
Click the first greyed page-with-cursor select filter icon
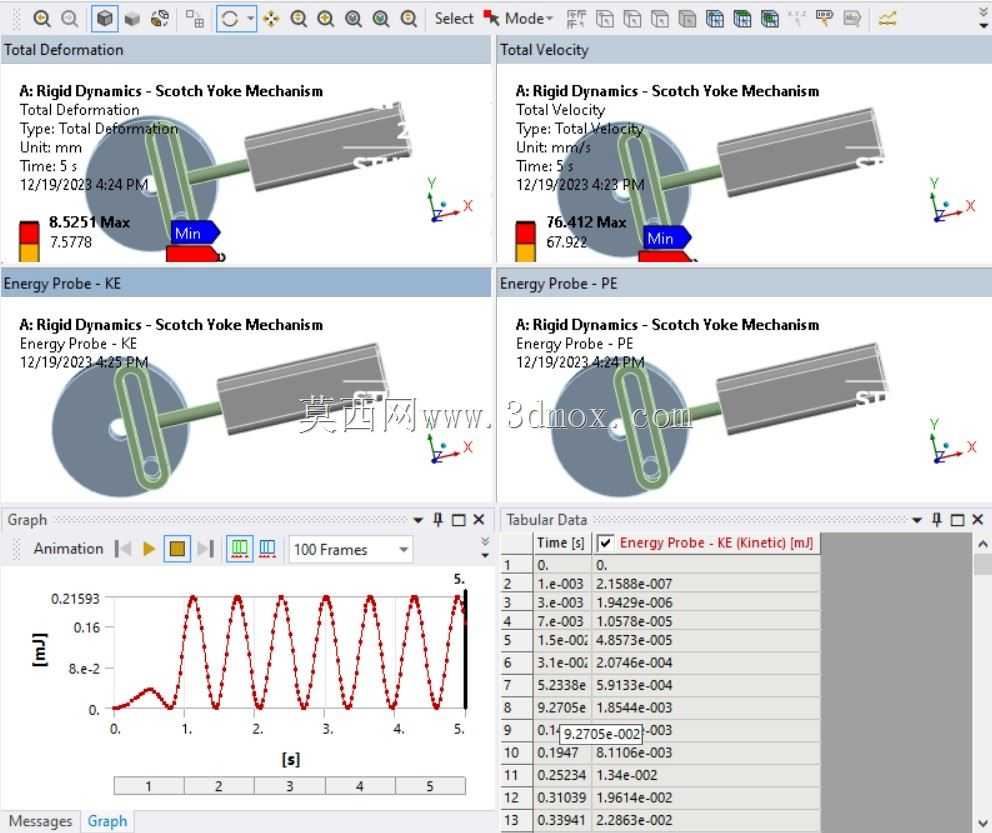(x=604, y=19)
